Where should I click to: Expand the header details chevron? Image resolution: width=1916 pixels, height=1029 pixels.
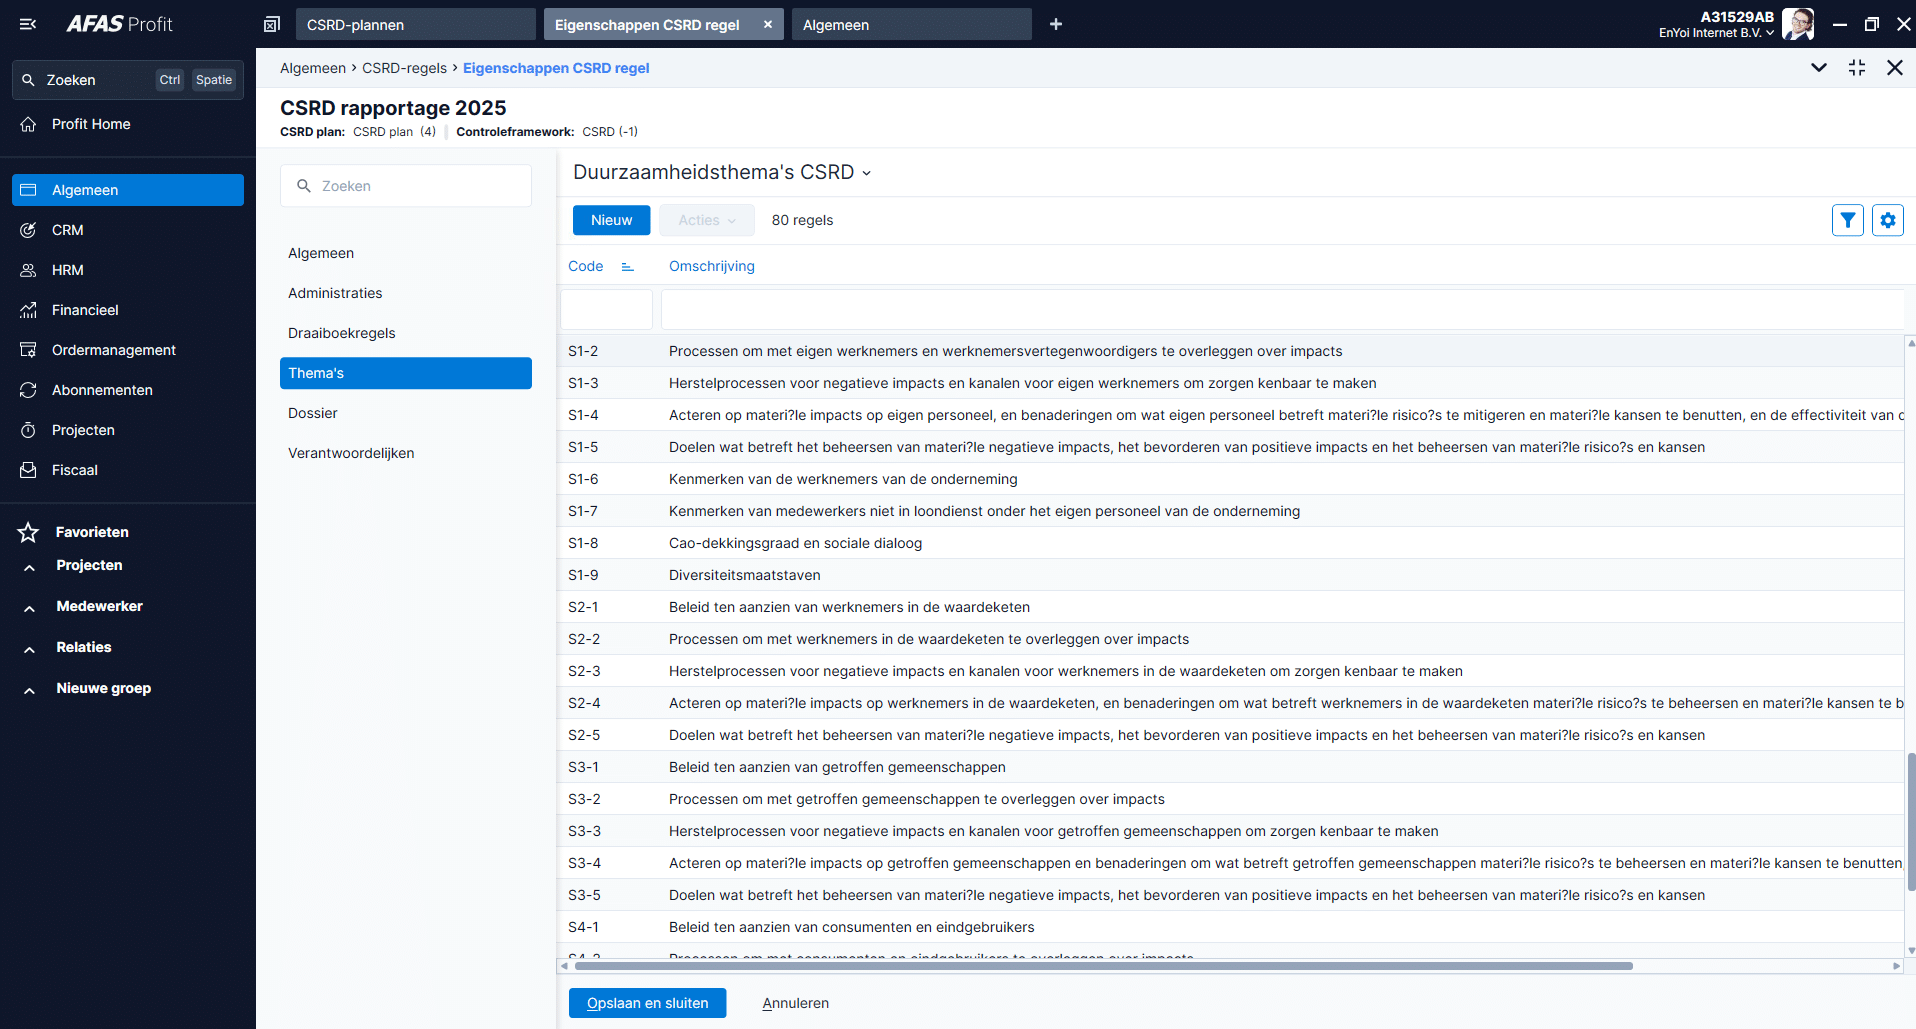(1819, 68)
